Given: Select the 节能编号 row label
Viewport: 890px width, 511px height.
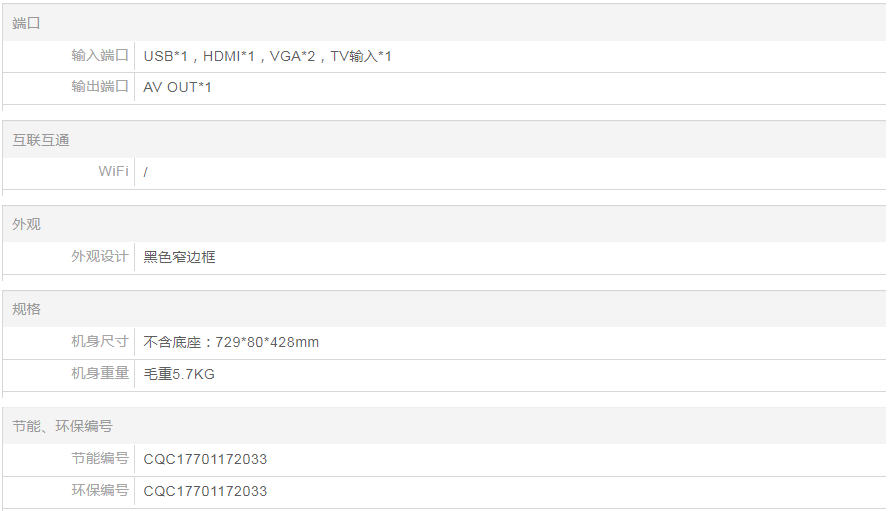Looking at the screenshot, I should click(100, 459).
